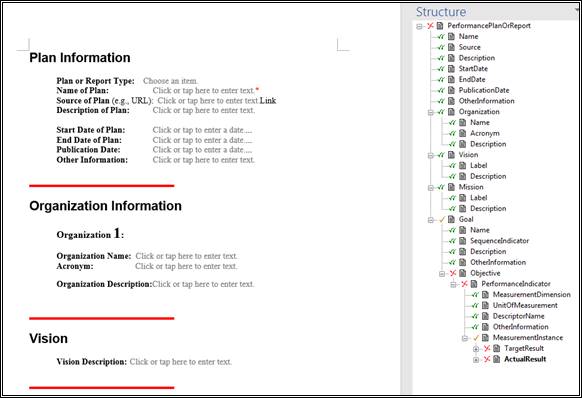The height and width of the screenshot is (398, 582).
Task: Click the Organization Name text field
Action: pos(186,256)
